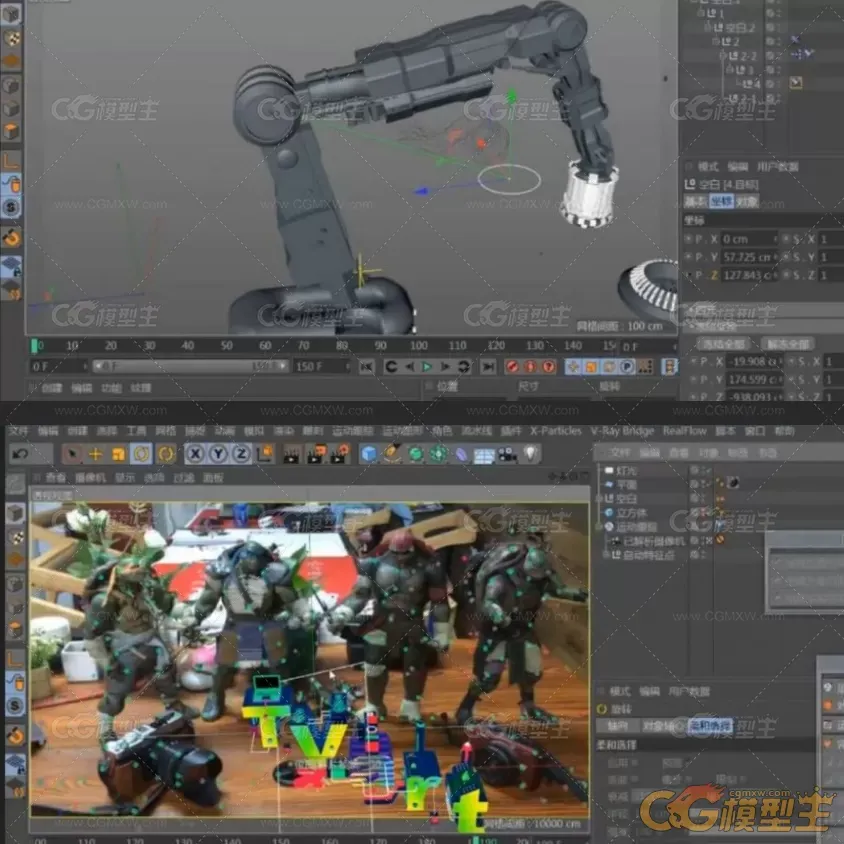Select 立方体 object in lower object manager
Image resolution: width=844 pixels, height=844 pixels.
pos(631,513)
